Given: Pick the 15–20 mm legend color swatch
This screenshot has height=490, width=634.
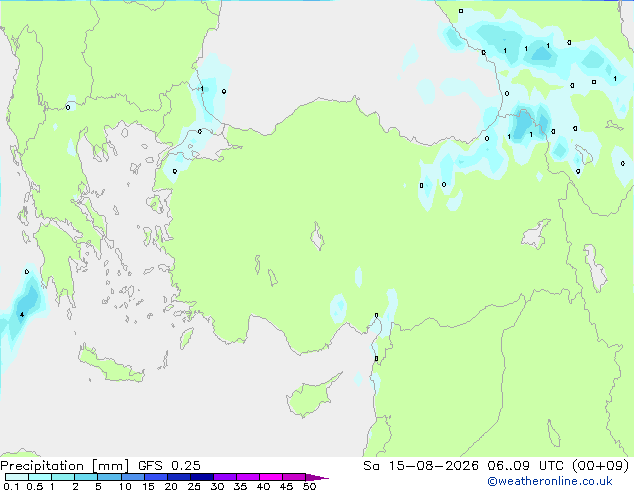Looking at the screenshot, I should tap(156, 477).
